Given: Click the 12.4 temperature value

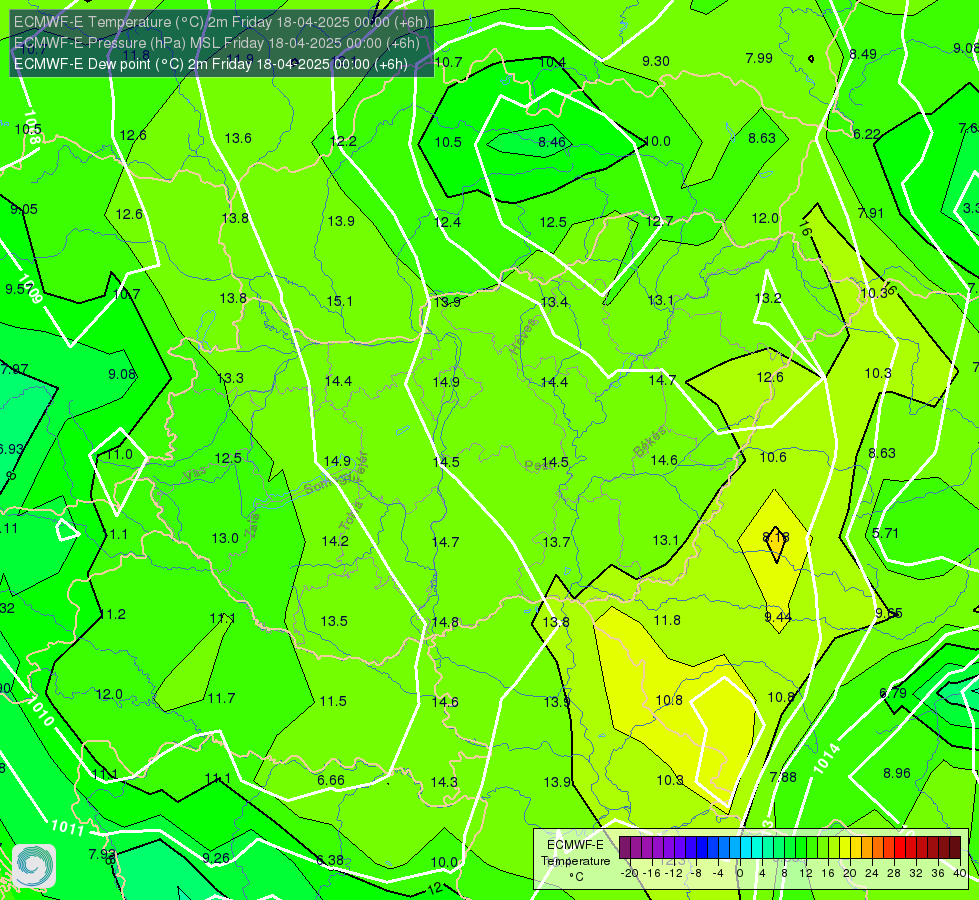Looking at the screenshot, I should 447,222.
